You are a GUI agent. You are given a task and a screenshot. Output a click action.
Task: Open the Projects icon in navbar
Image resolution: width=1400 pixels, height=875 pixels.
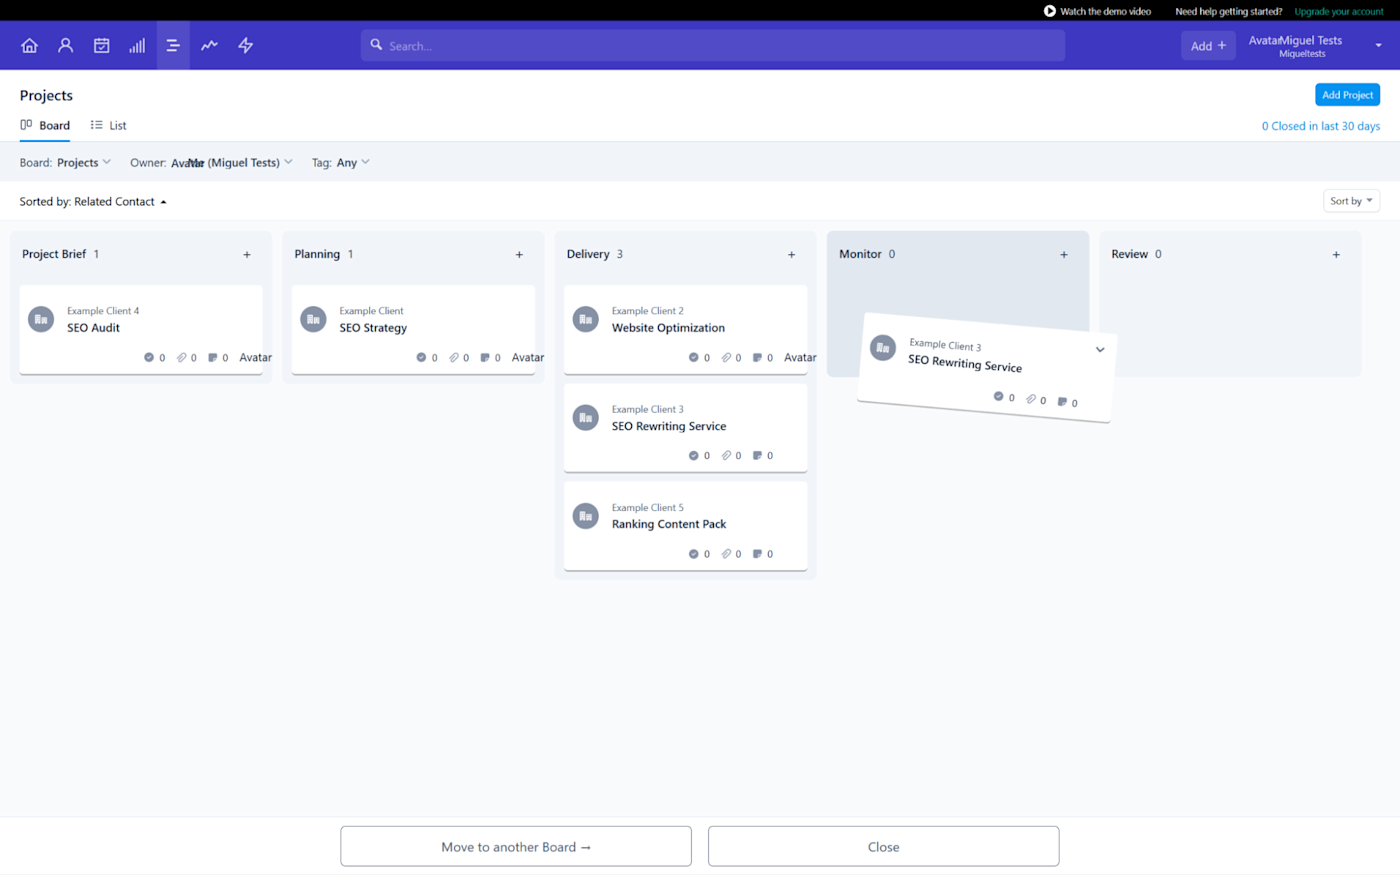point(173,45)
